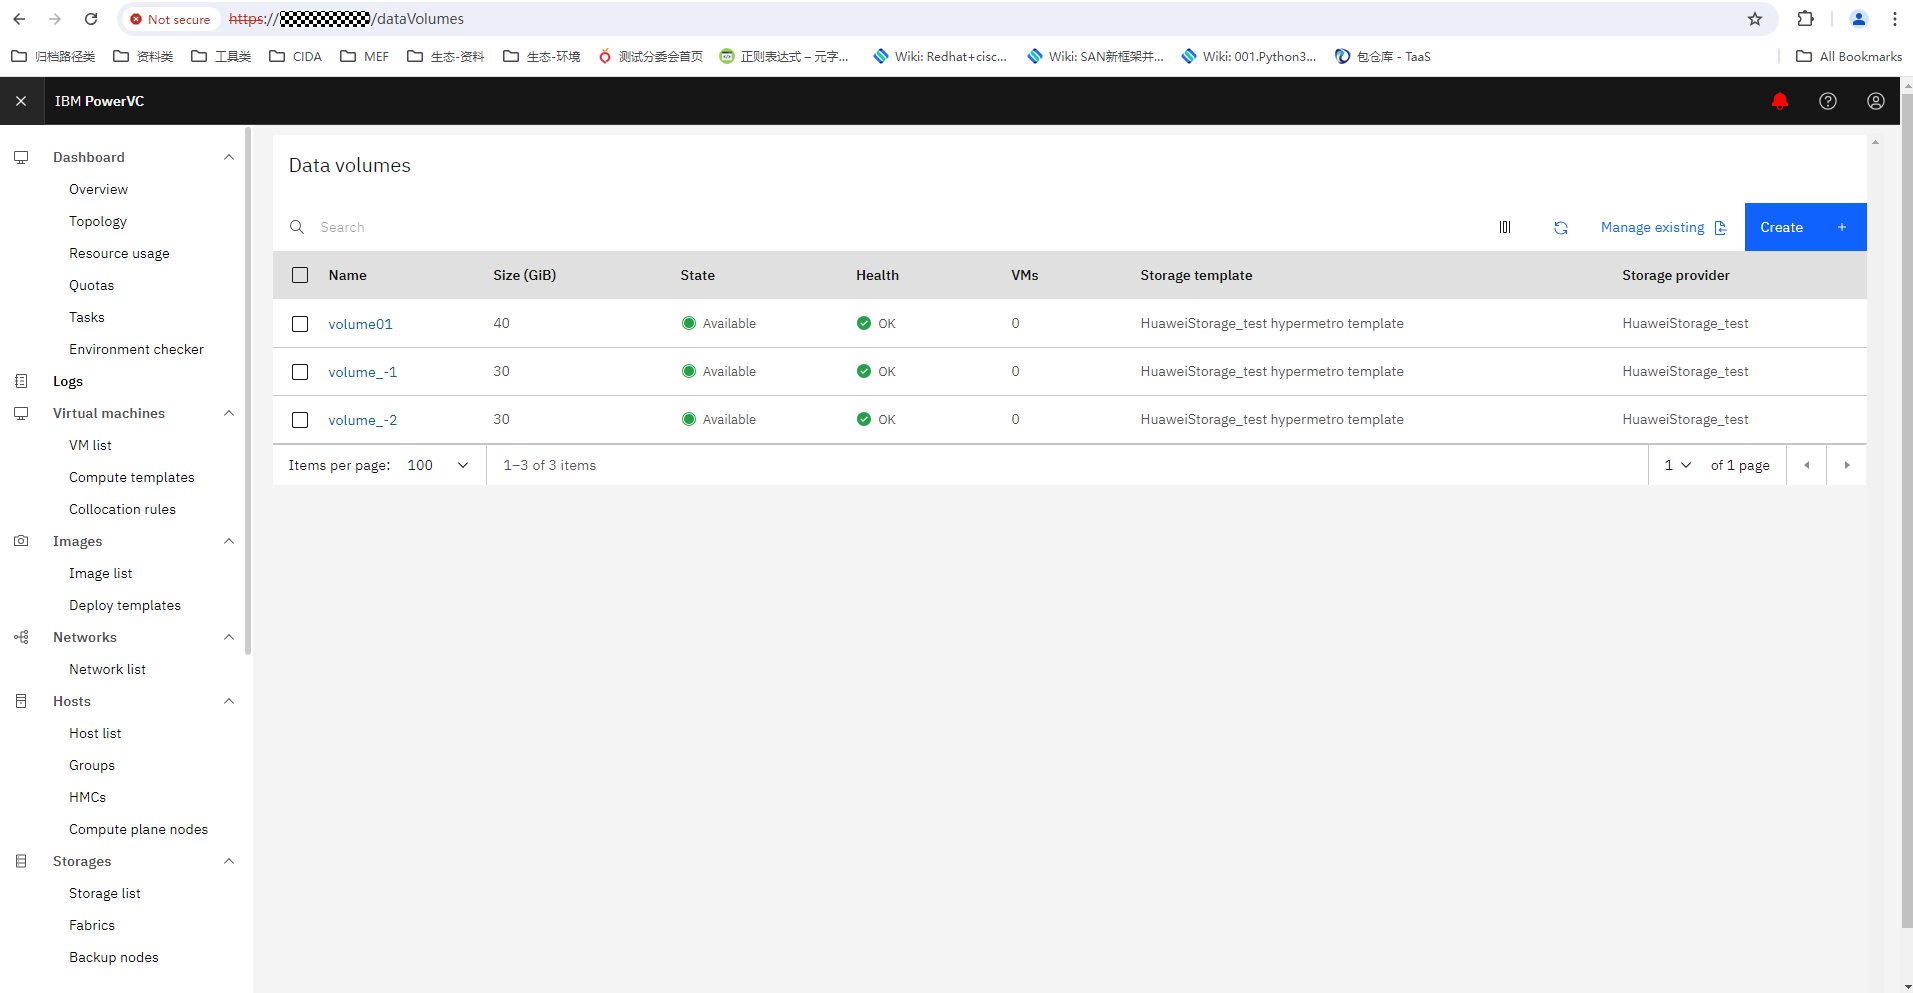Open the CIDA bookmark folder

coord(296,56)
